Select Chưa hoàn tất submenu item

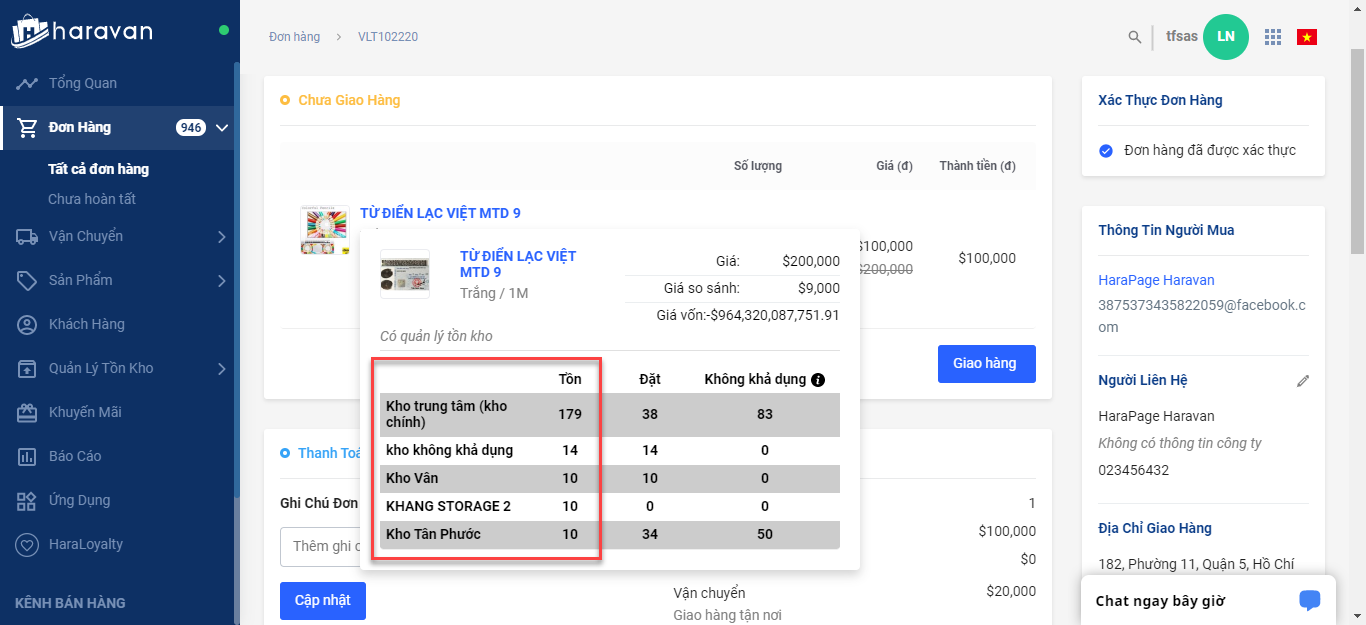92,199
